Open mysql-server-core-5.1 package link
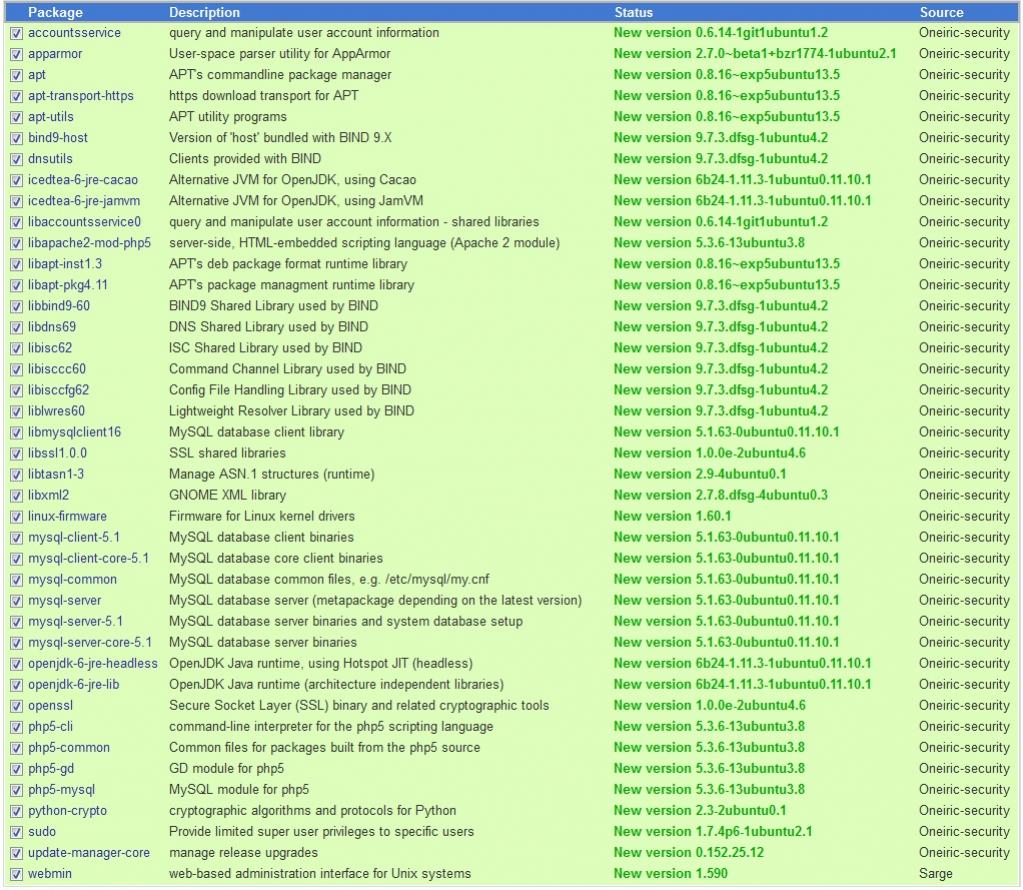Image resolution: width=1023 pixels, height=890 pixels. click(x=89, y=643)
